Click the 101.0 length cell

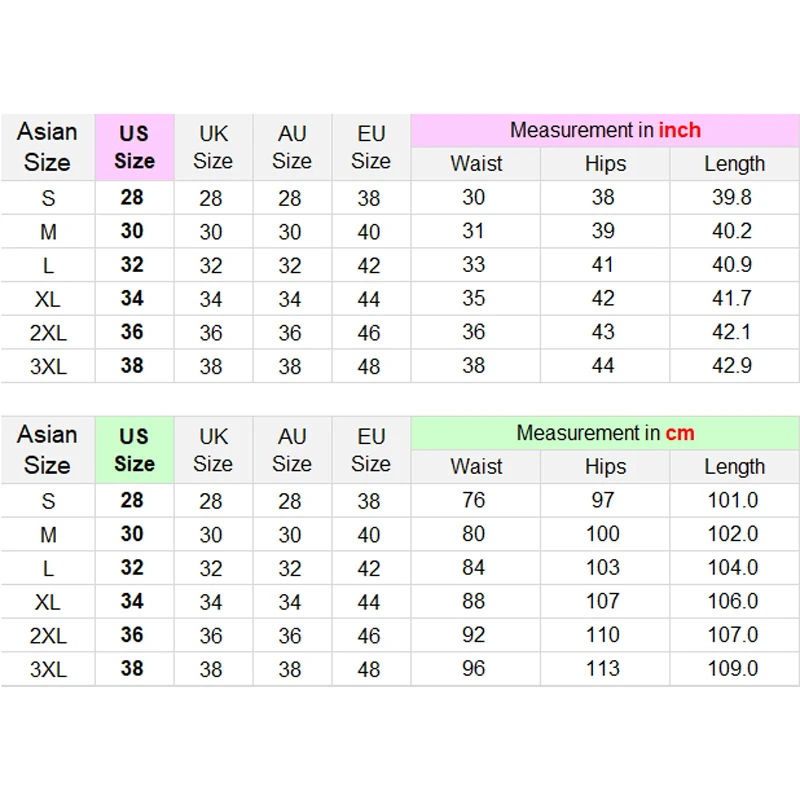[x=733, y=500]
